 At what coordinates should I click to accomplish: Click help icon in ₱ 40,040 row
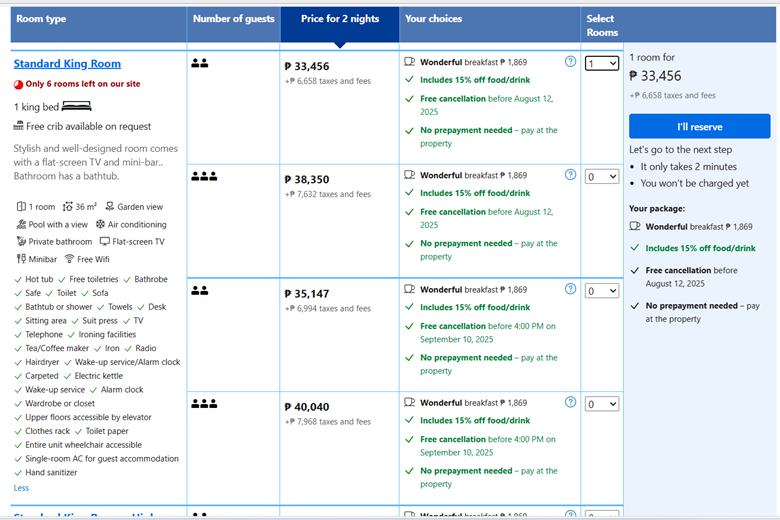pos(570,403)
